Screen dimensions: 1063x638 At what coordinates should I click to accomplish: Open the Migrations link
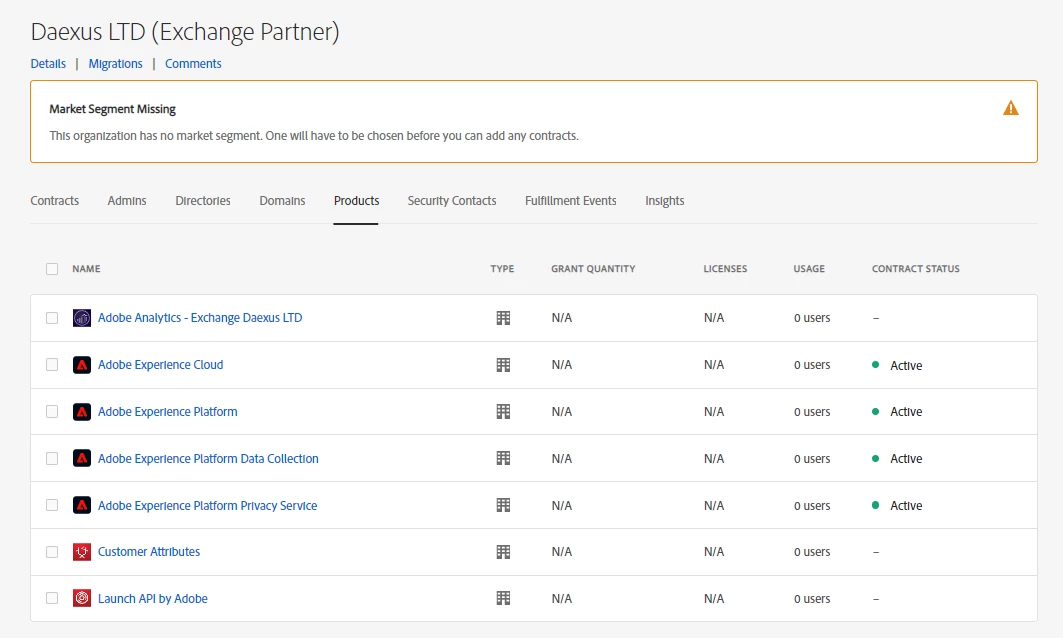pyautogui.click(x=116, y=64)
